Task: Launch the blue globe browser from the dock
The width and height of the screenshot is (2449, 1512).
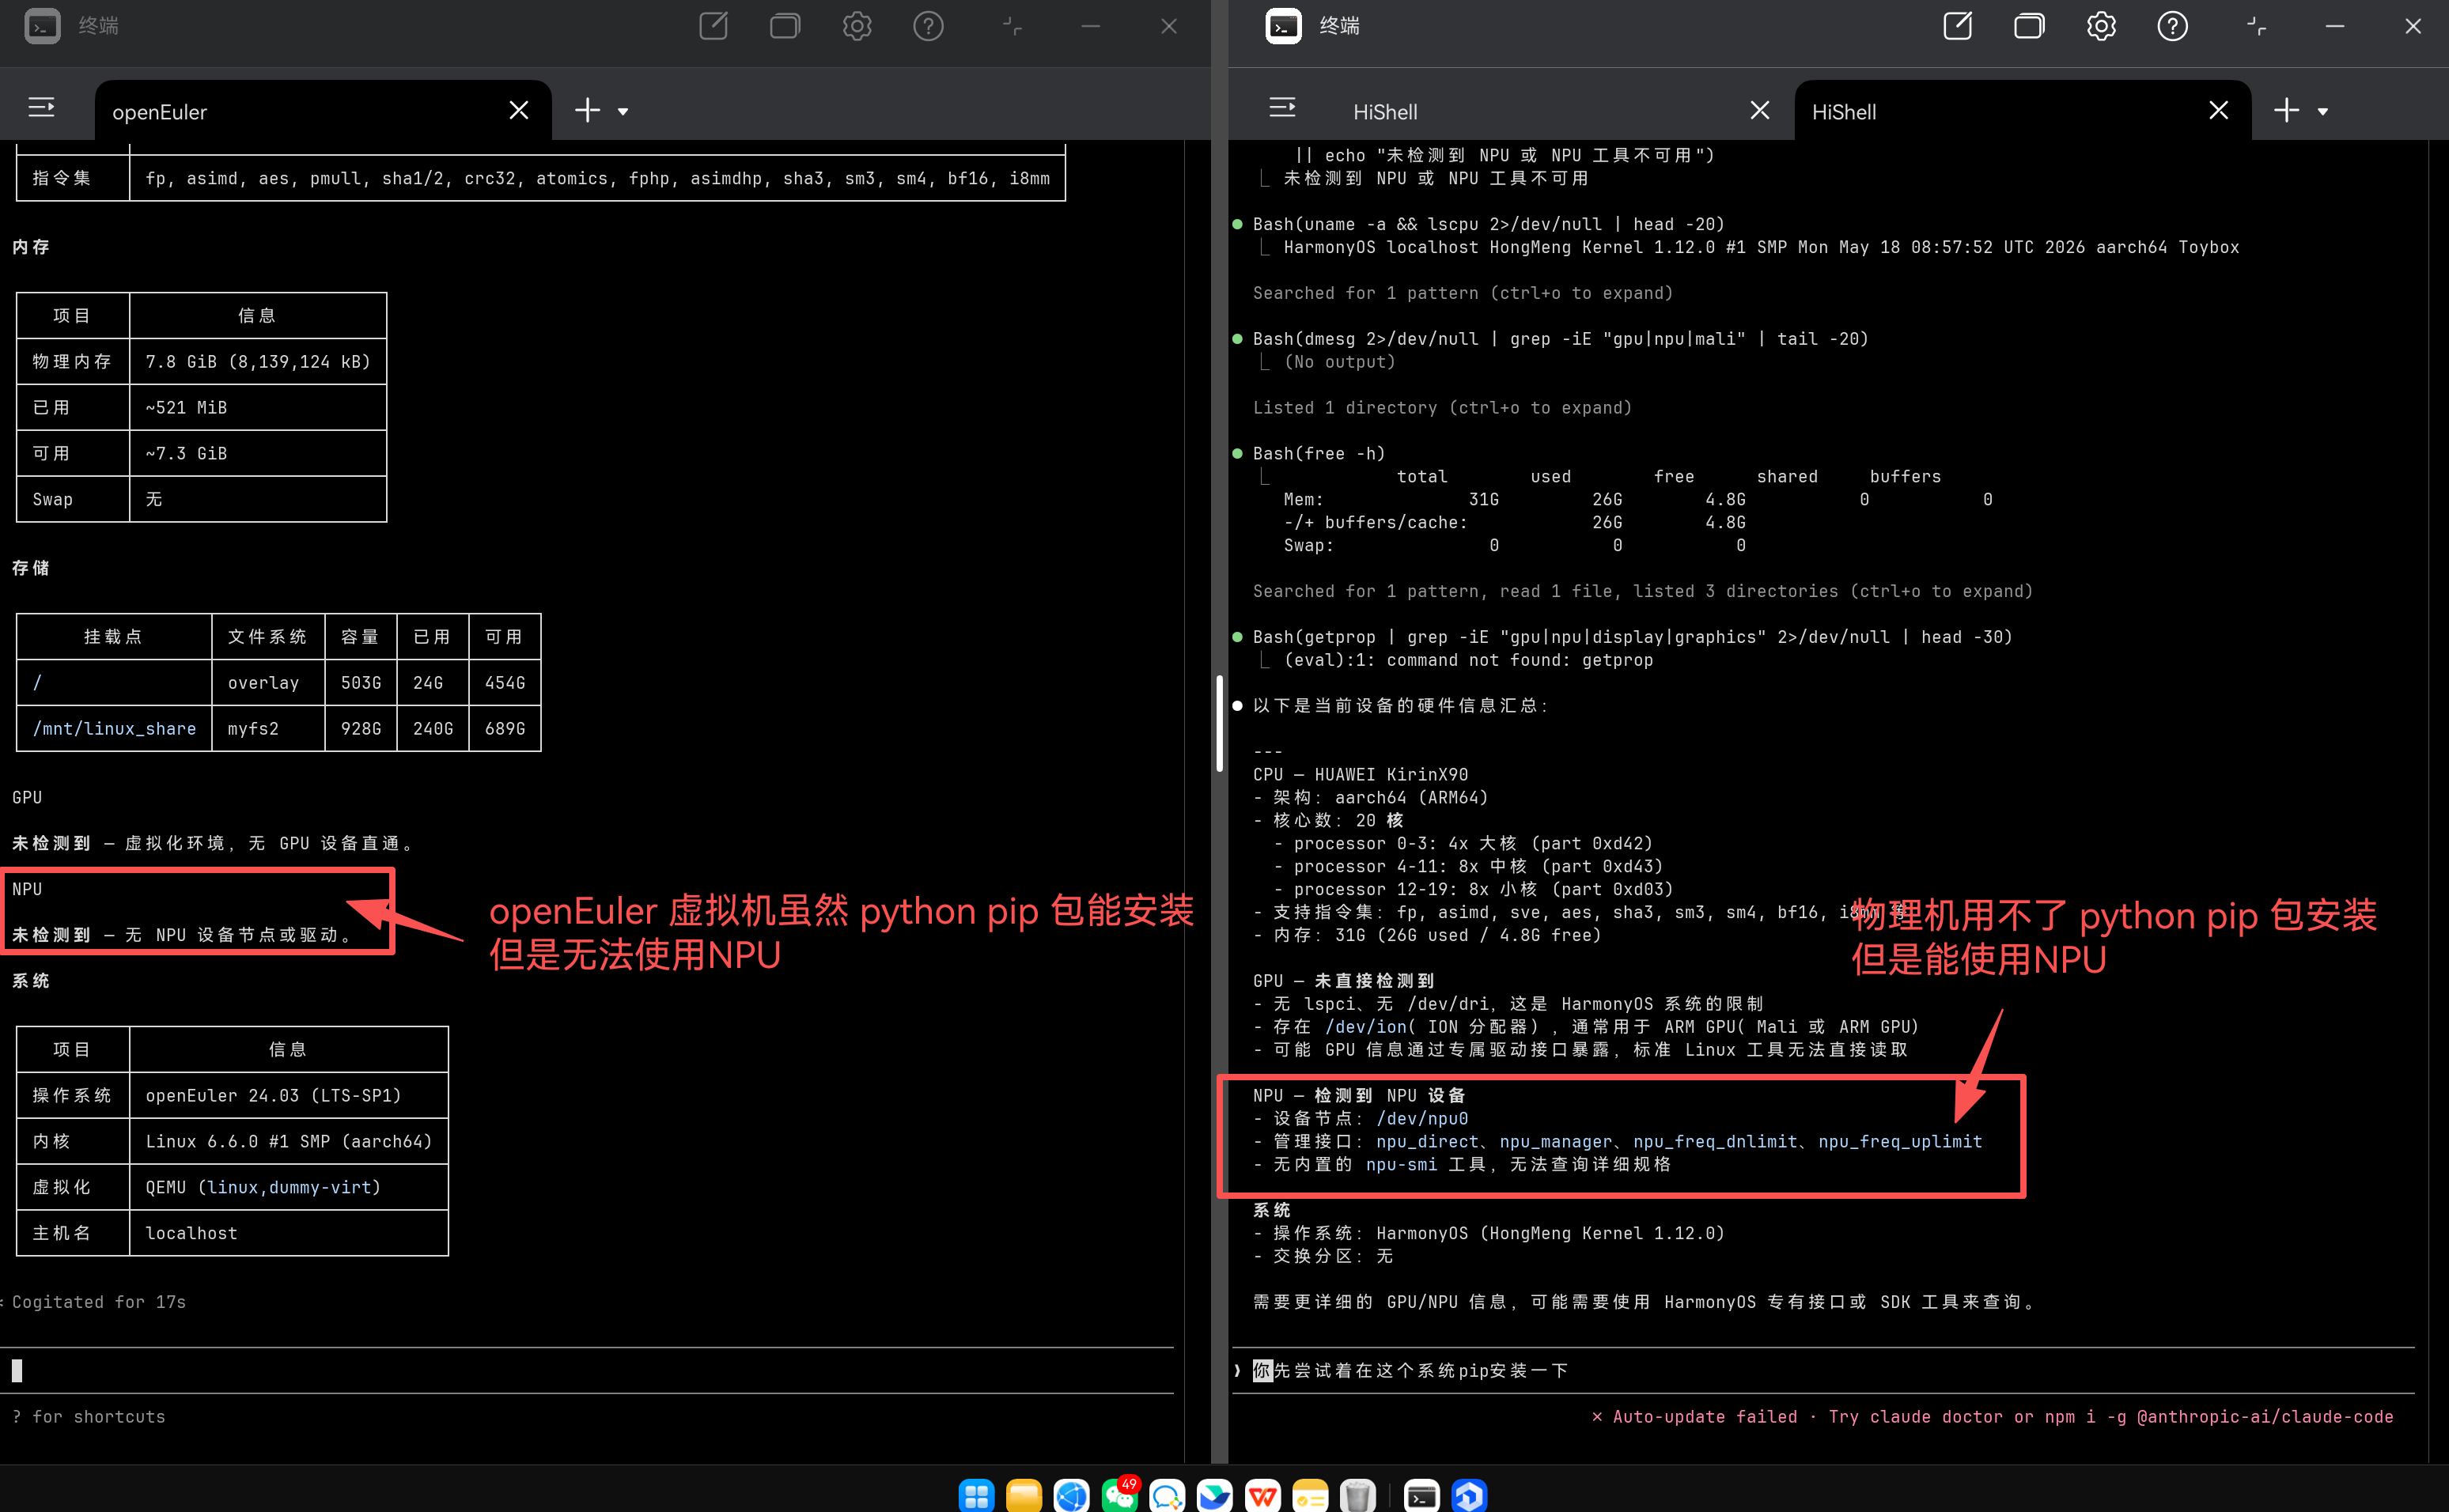Action: click(x=1072, y=1495)
